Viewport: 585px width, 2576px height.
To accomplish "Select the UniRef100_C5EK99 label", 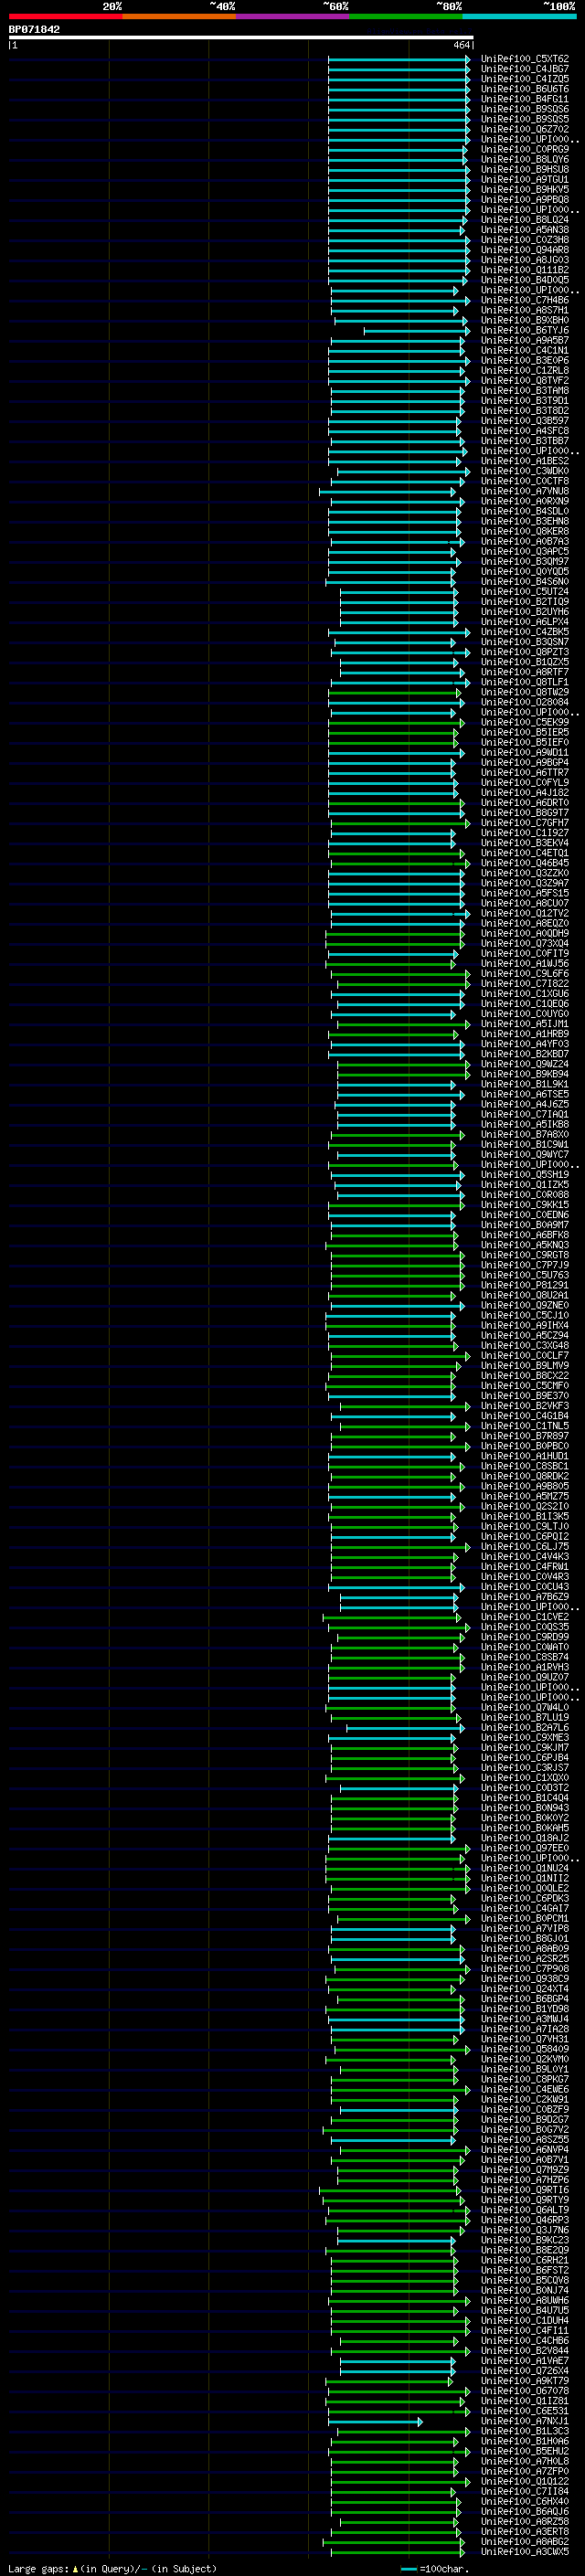I will (x=524, y=722).
